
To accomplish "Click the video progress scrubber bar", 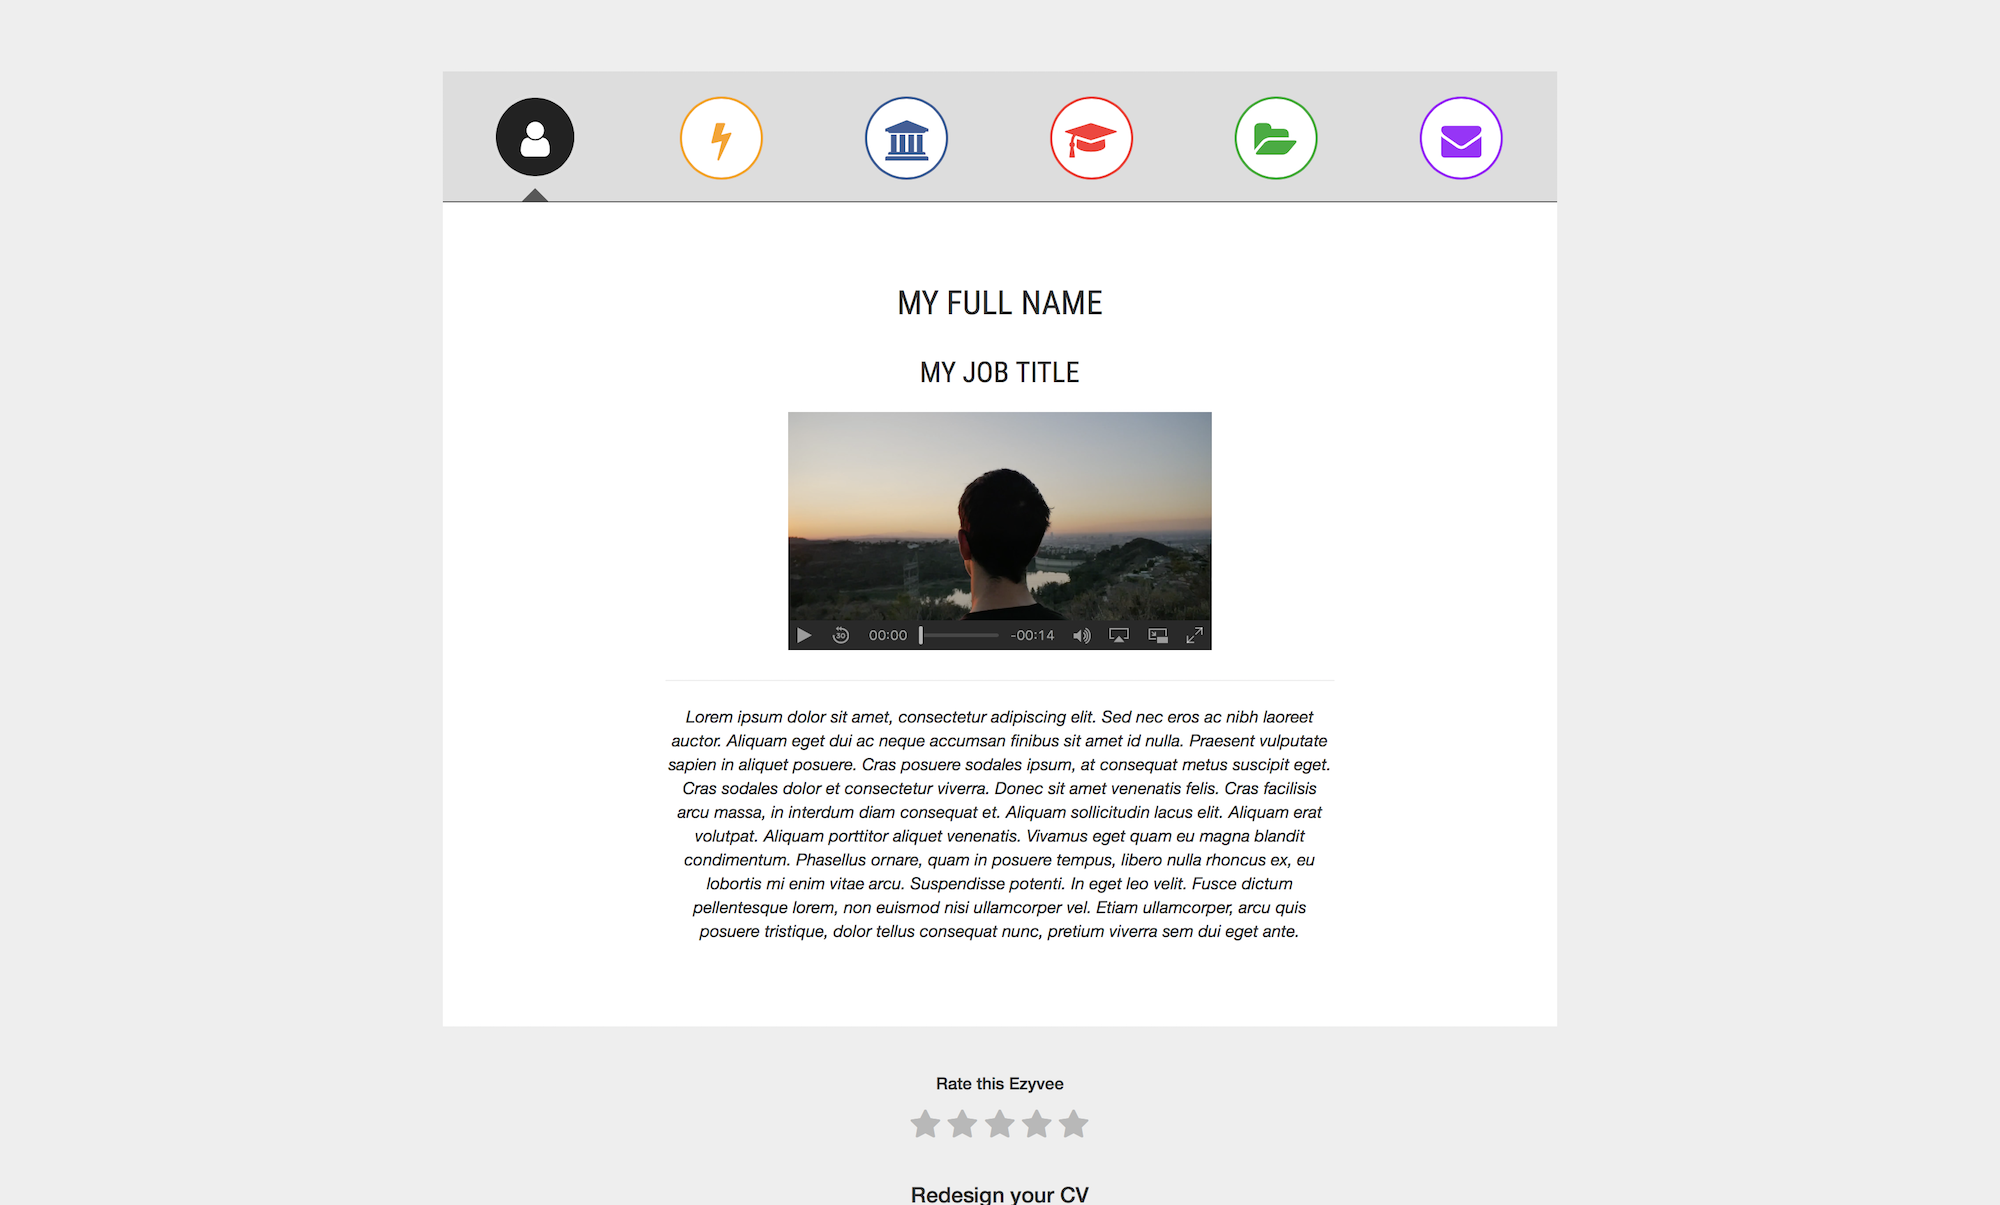I will tap(959, 635).
